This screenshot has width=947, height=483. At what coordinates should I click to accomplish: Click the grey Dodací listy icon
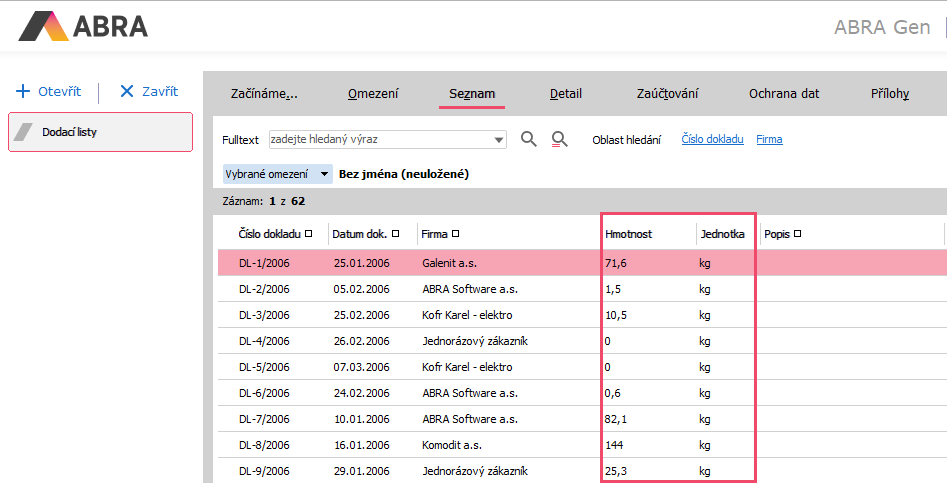click(24, 132)
